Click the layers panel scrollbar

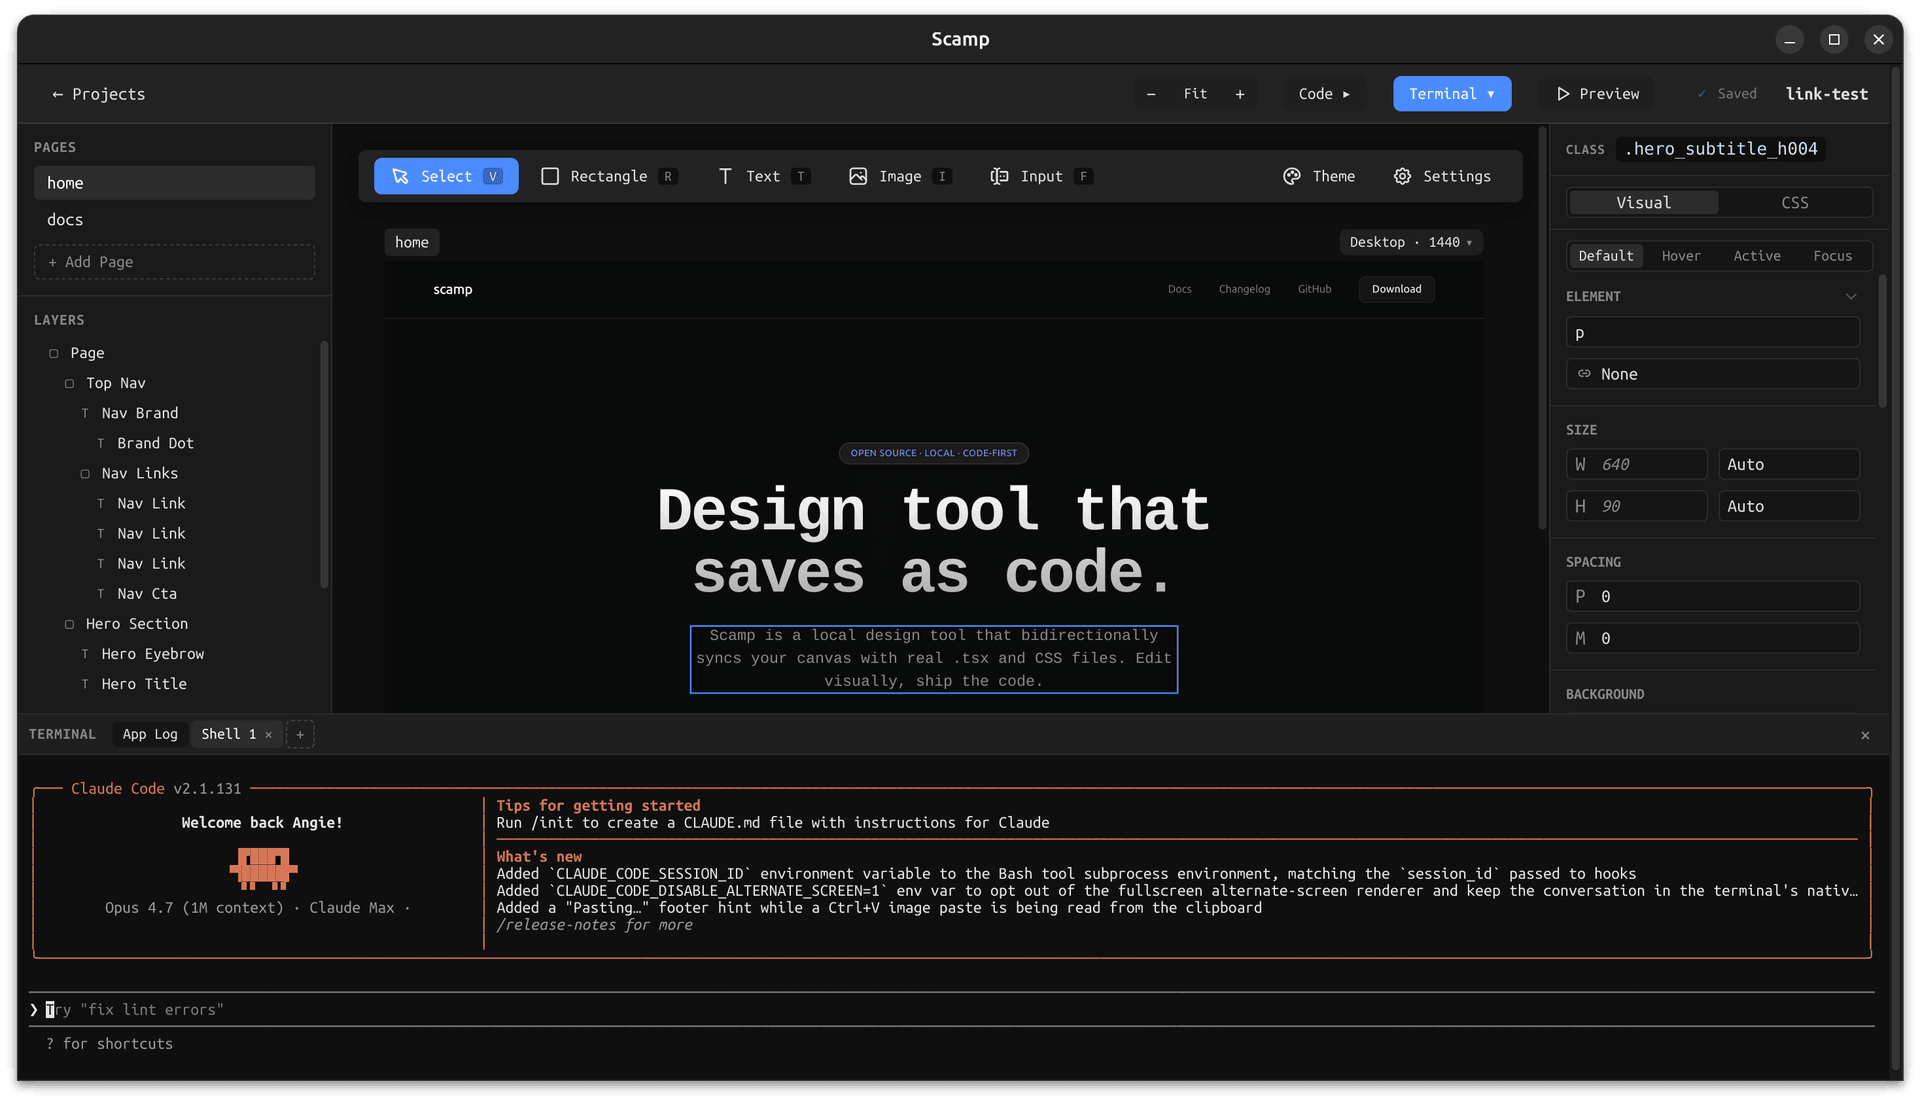[324, 465]
